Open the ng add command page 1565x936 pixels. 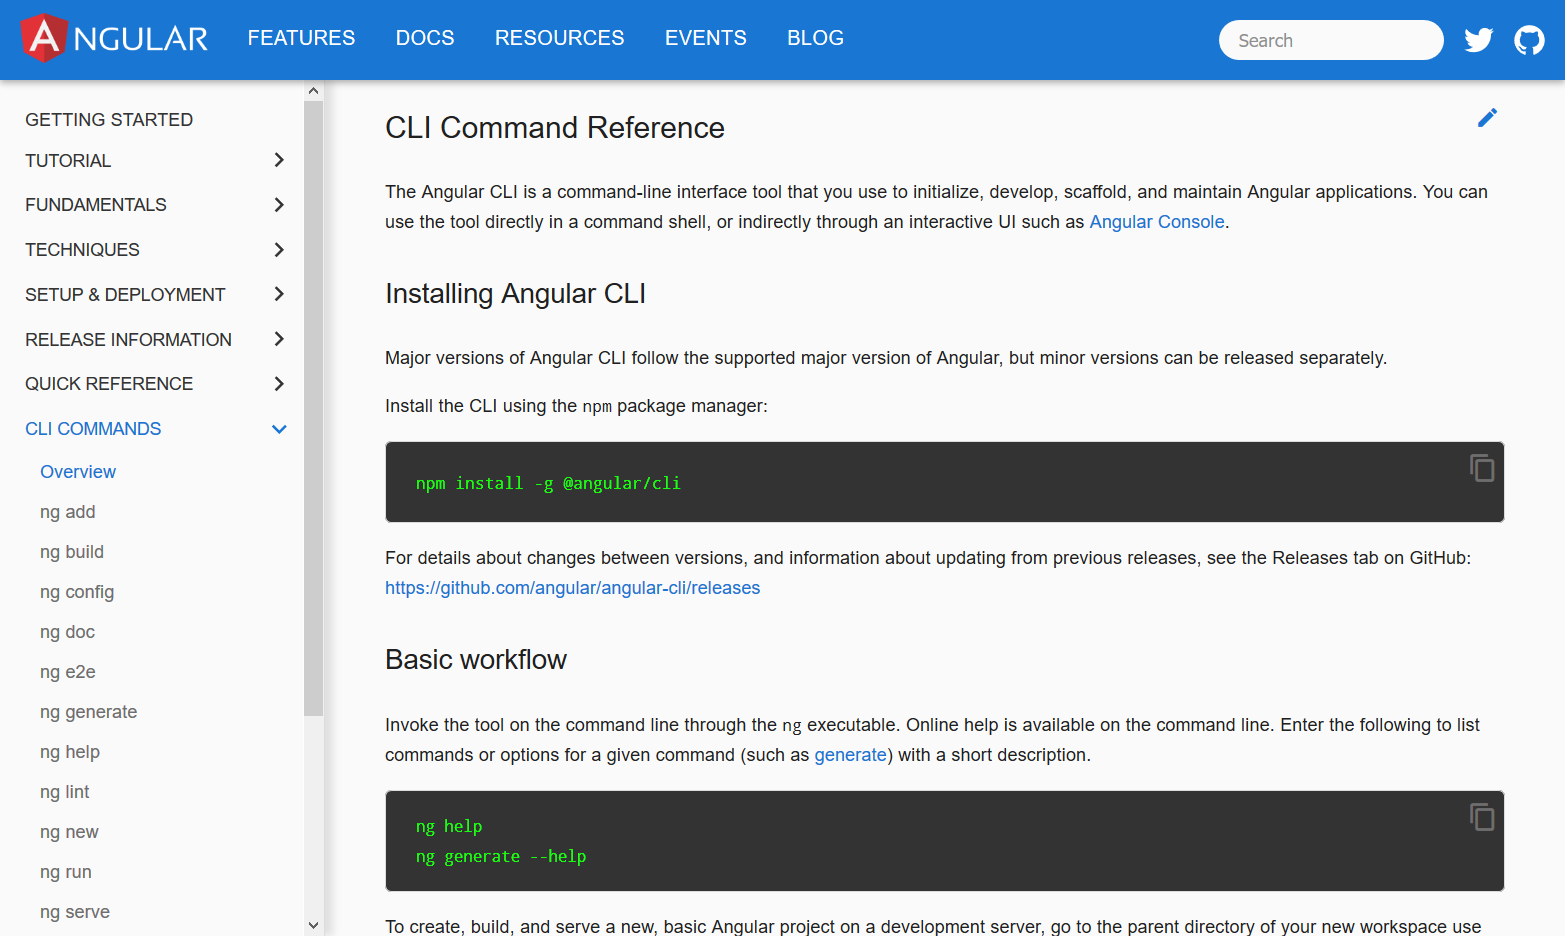click(x=68, y=512)
